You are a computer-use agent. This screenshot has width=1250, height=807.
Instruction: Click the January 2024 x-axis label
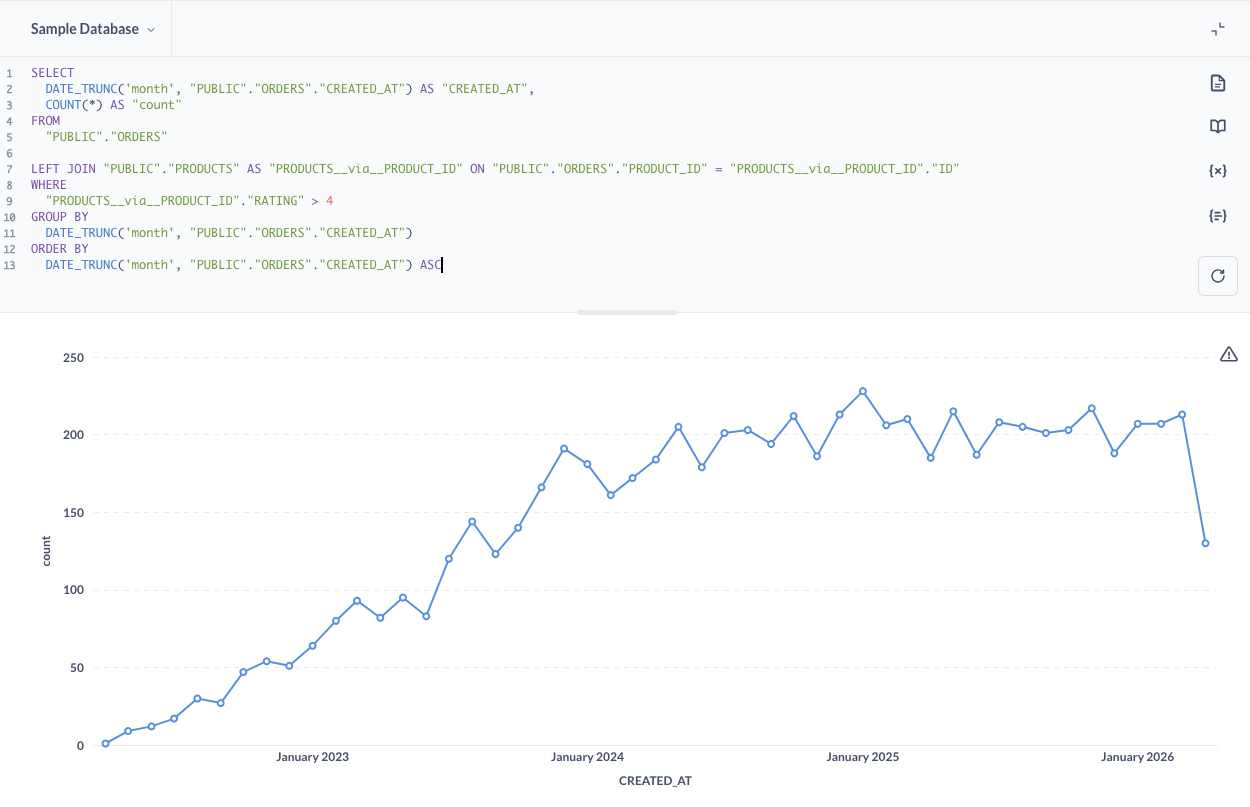pos(587,757)
